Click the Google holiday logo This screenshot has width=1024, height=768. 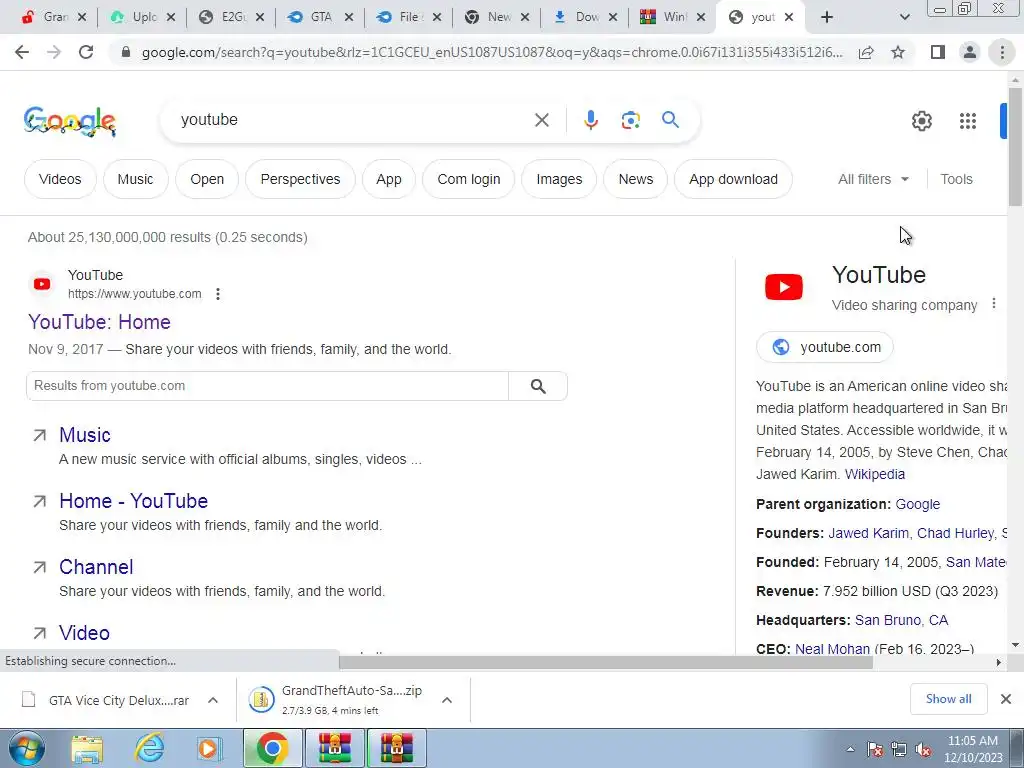tap(70, 121)
